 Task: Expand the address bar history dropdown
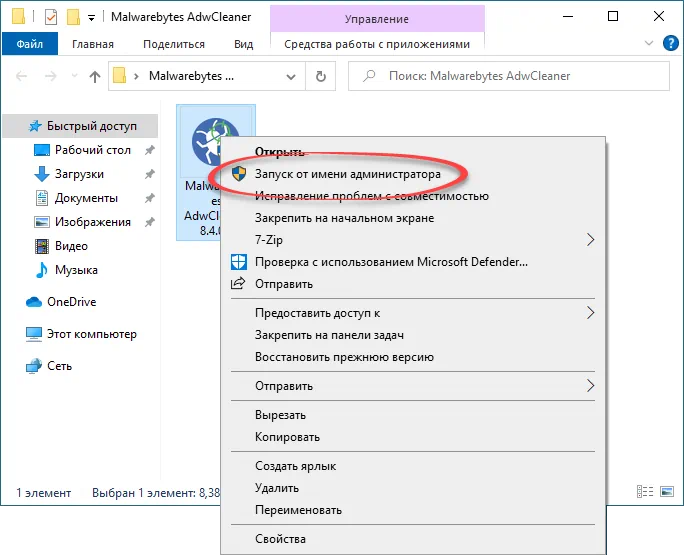point(291,77)
